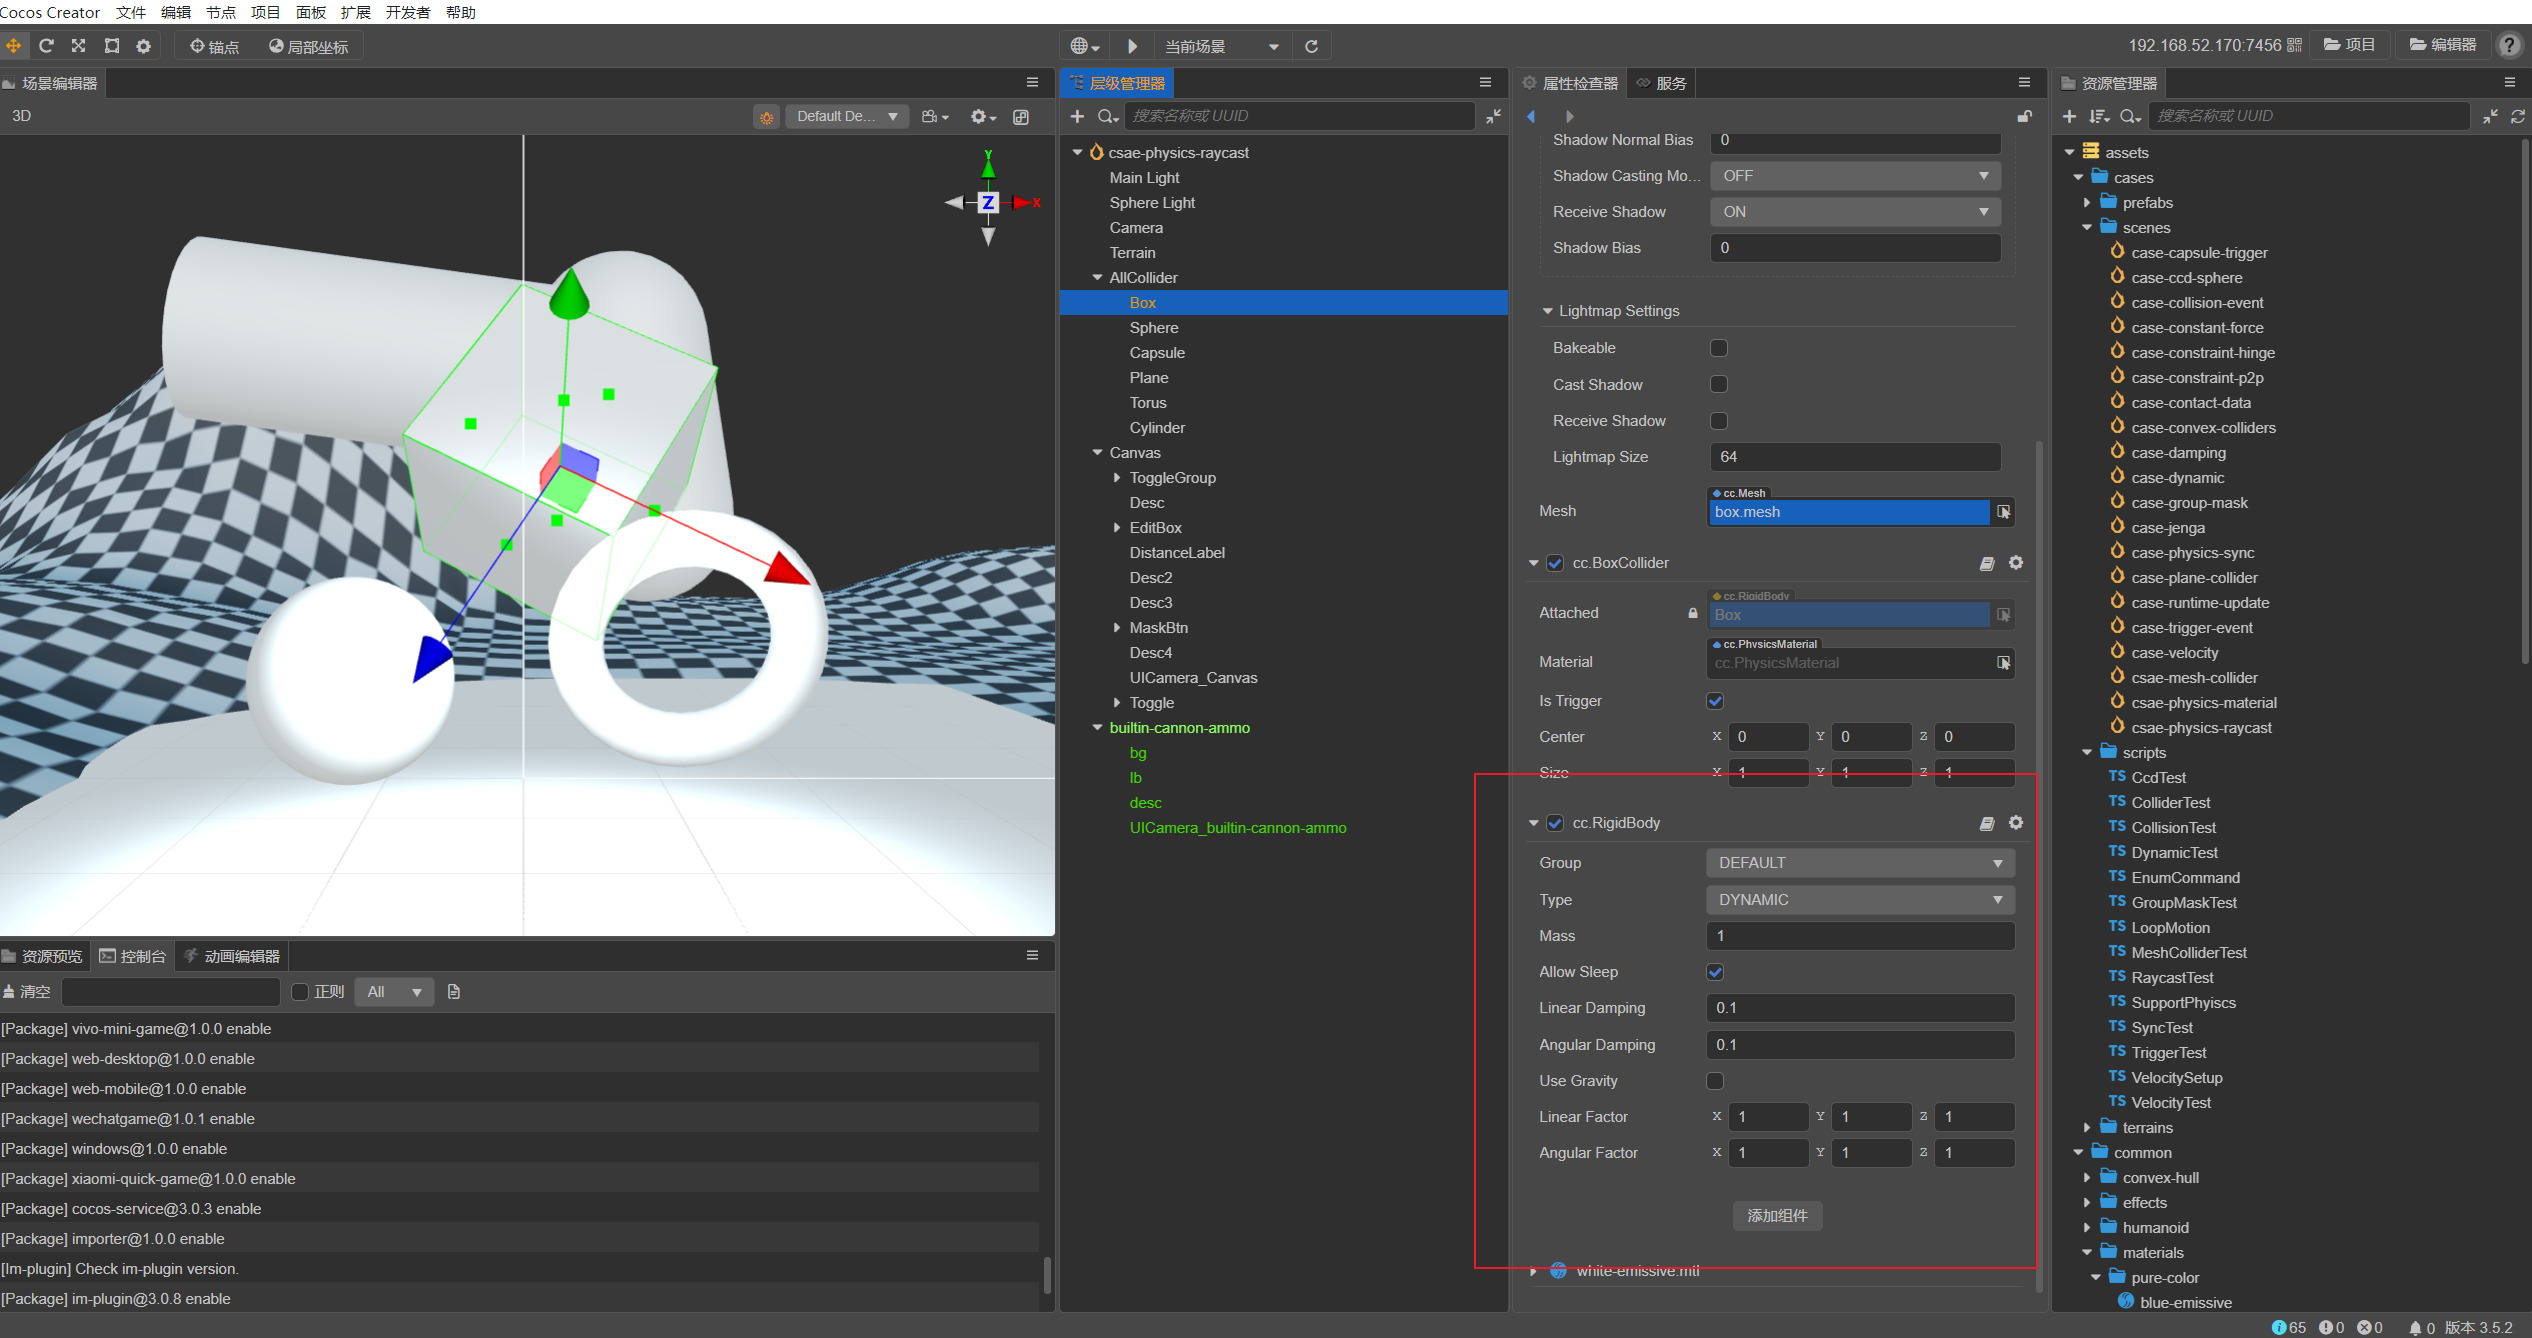This screenshot has width=2532, height=1338.
Task: Click the play preview button
Action: pyautogui.click(x=1132, y=46)
